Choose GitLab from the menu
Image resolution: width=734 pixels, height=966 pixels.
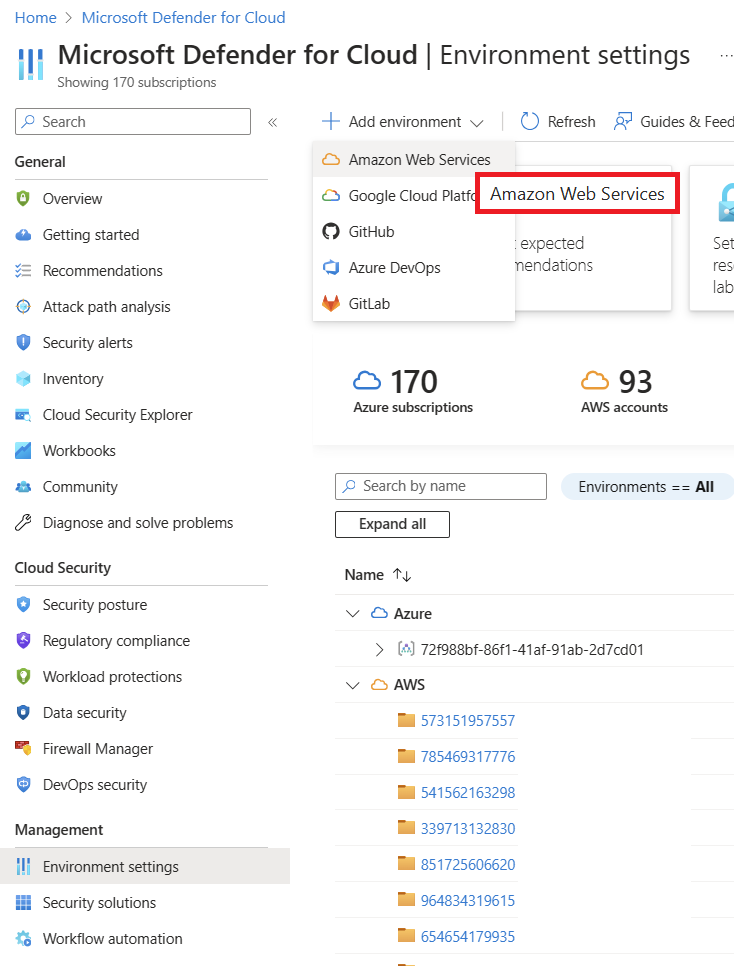pyautogui.click(x=414, y=303)
